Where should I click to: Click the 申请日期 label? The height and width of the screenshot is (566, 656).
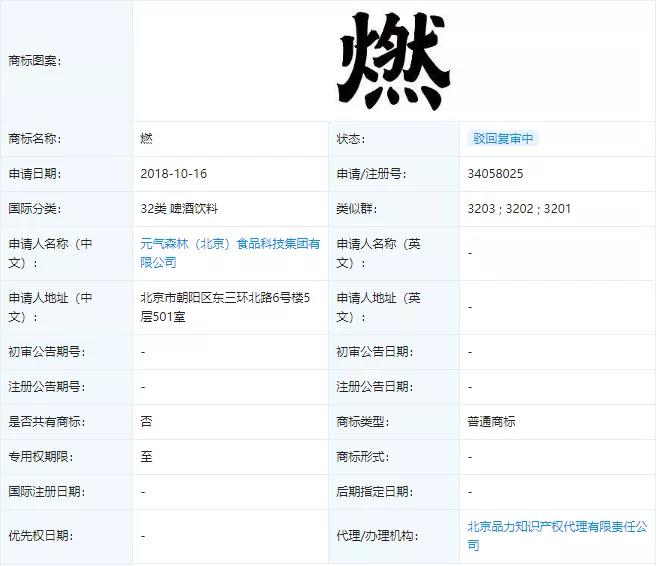[35, 174]
